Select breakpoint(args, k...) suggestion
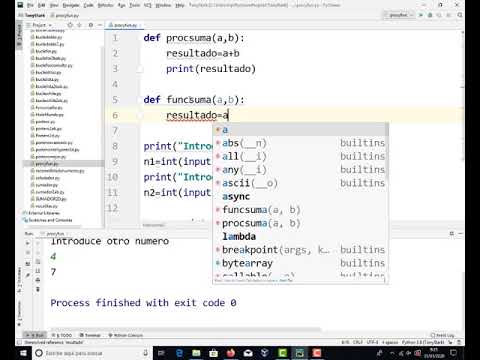 (300, 250)
